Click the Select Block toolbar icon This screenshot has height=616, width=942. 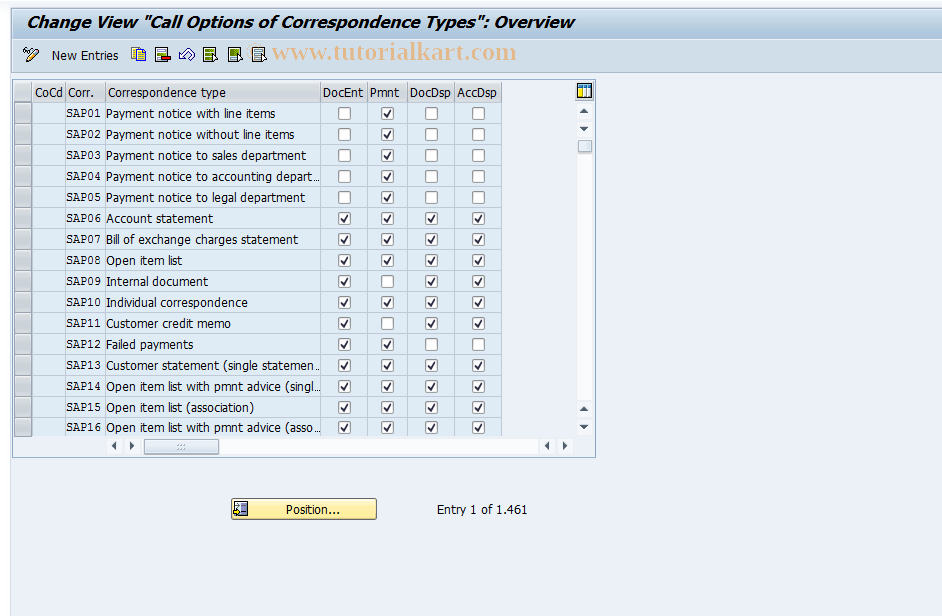coord(234,55)
